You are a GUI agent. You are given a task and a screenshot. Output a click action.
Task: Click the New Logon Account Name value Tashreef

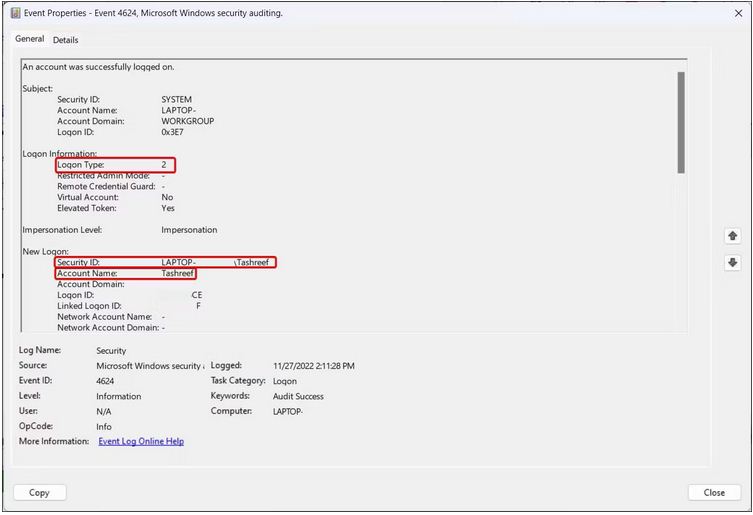pos(178,273)
